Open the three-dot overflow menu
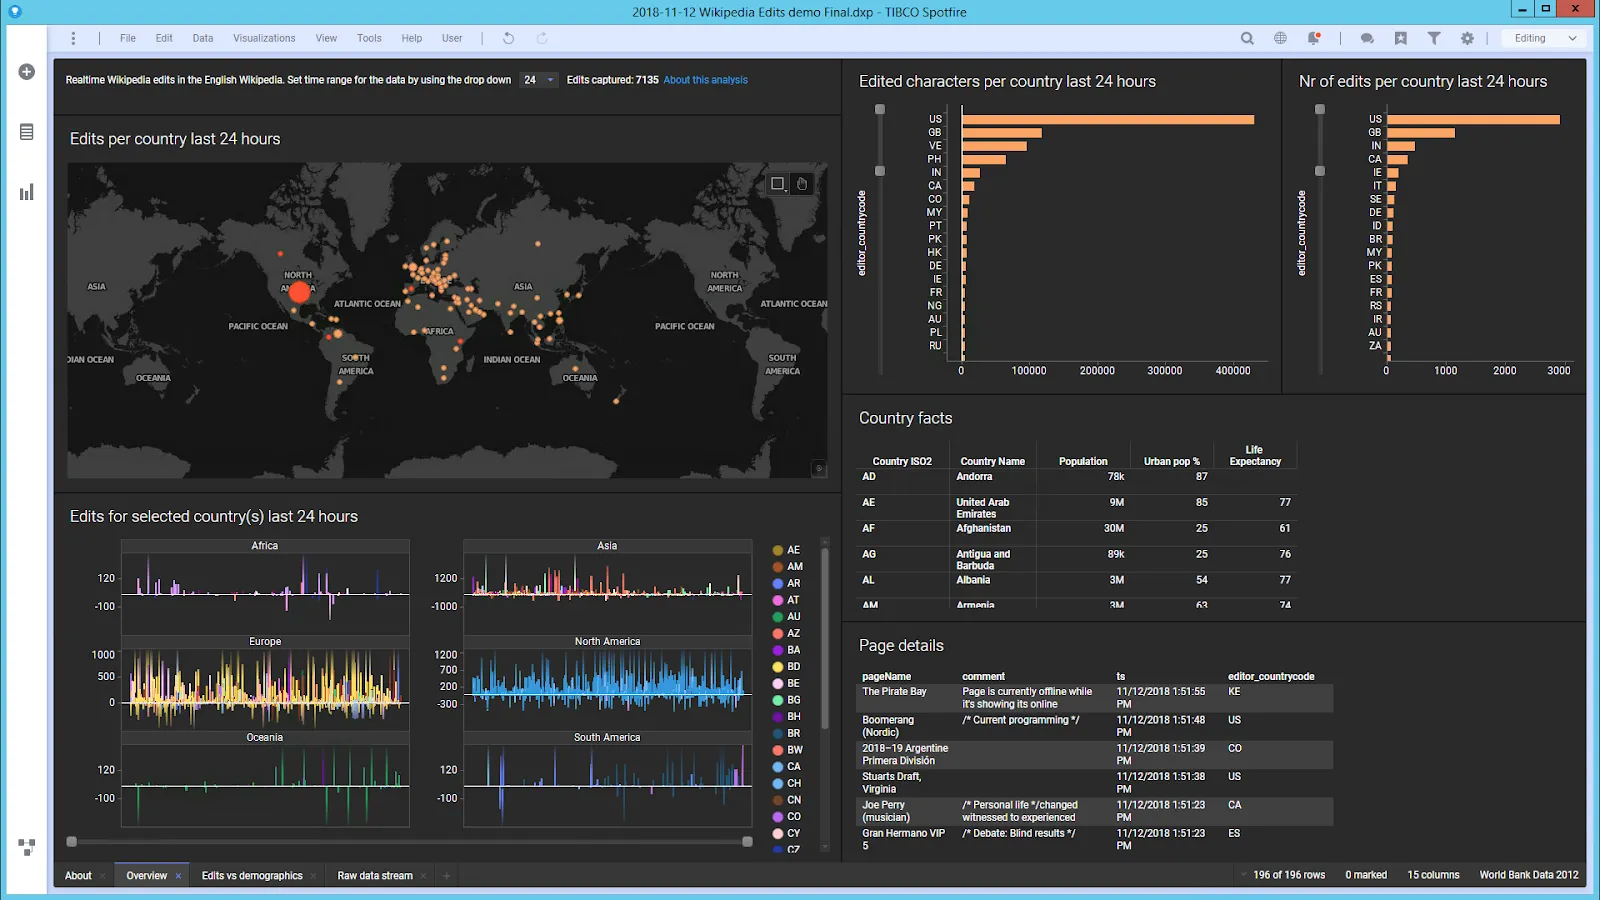Image resolution: width=1600 pixels, height=900 pixels. (73, 38)
